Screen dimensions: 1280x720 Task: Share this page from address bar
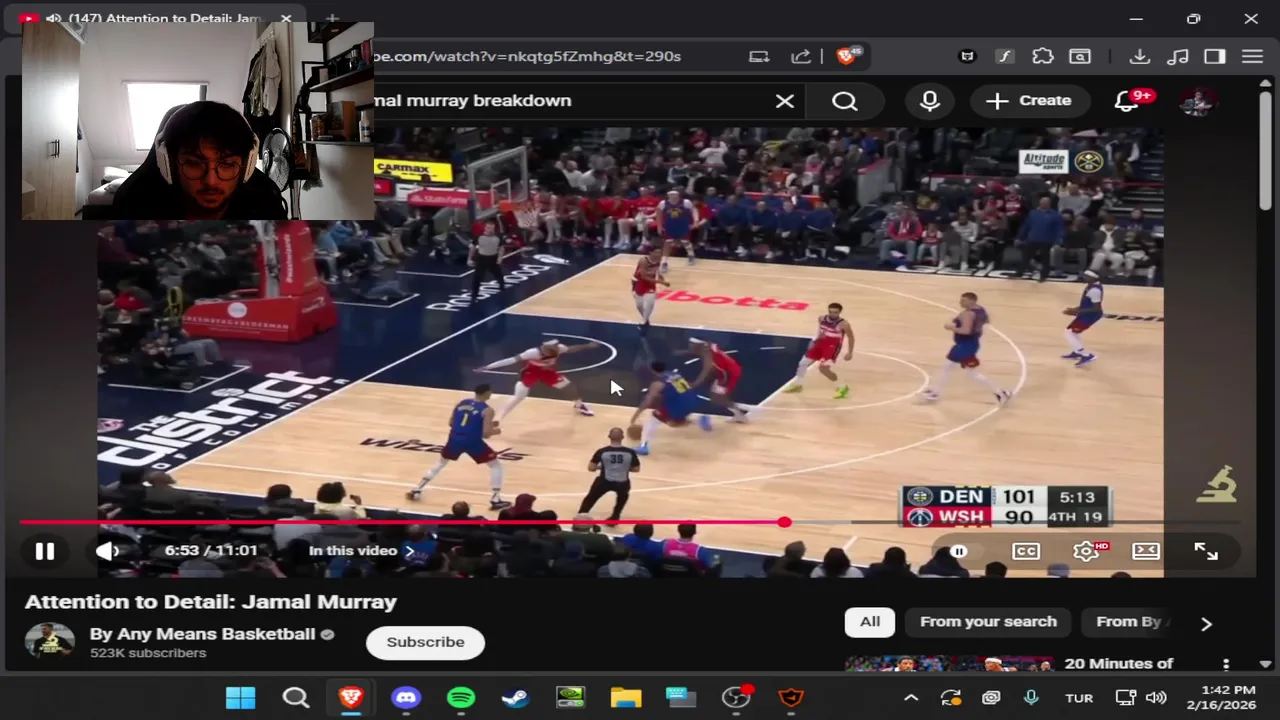pos(801,57)
